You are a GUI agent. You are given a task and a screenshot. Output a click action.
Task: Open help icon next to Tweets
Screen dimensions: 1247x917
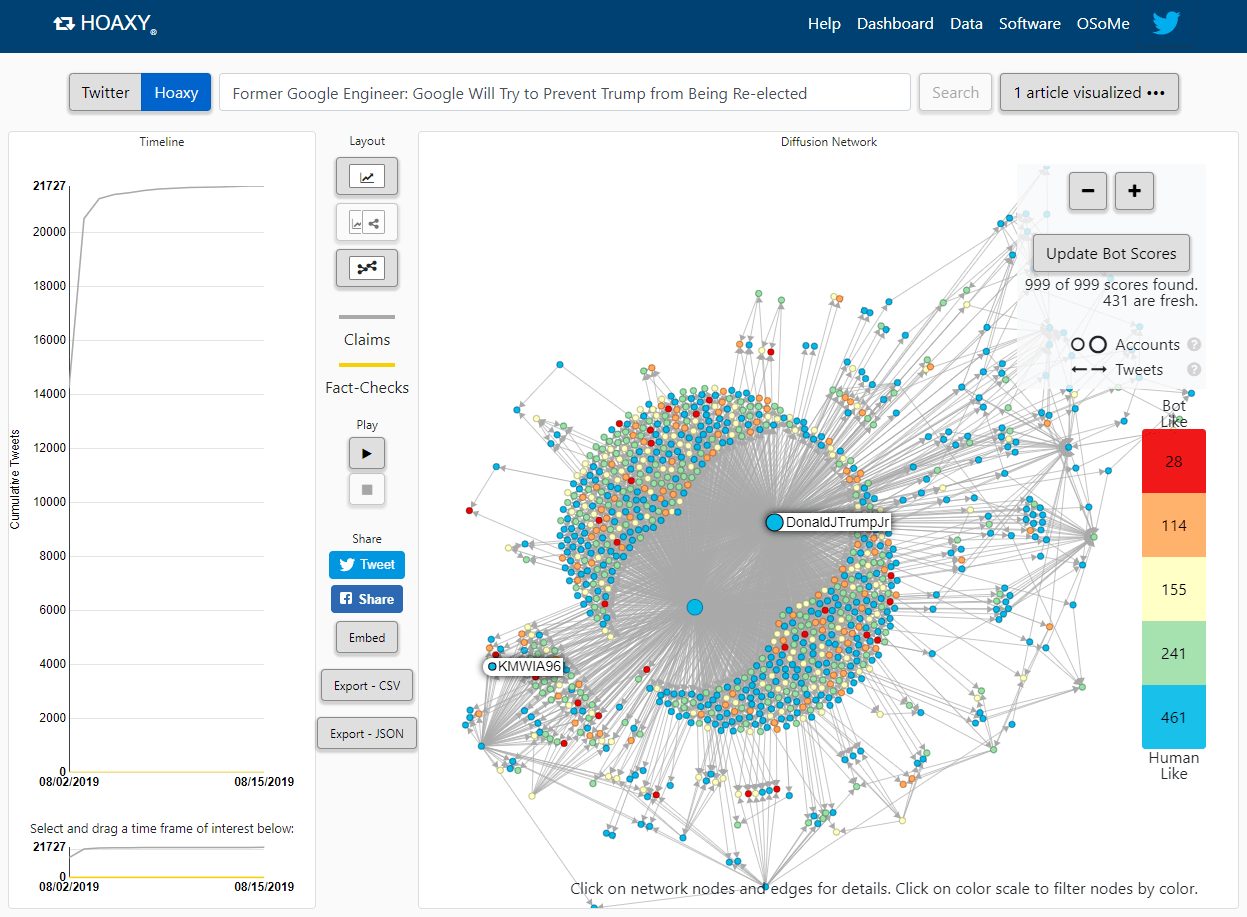point(1194,369)
